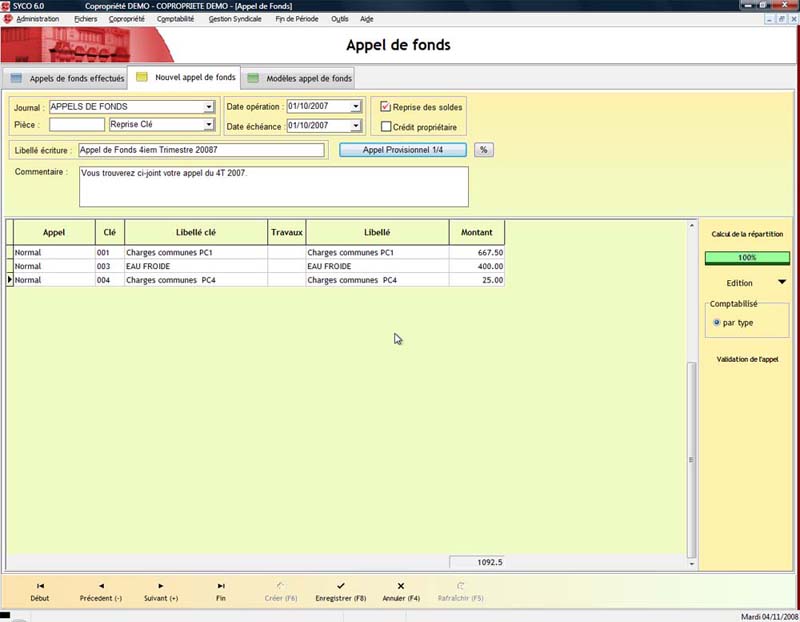Jump to last record with Fin icon
Screen dimensions: 800x622
221,586
